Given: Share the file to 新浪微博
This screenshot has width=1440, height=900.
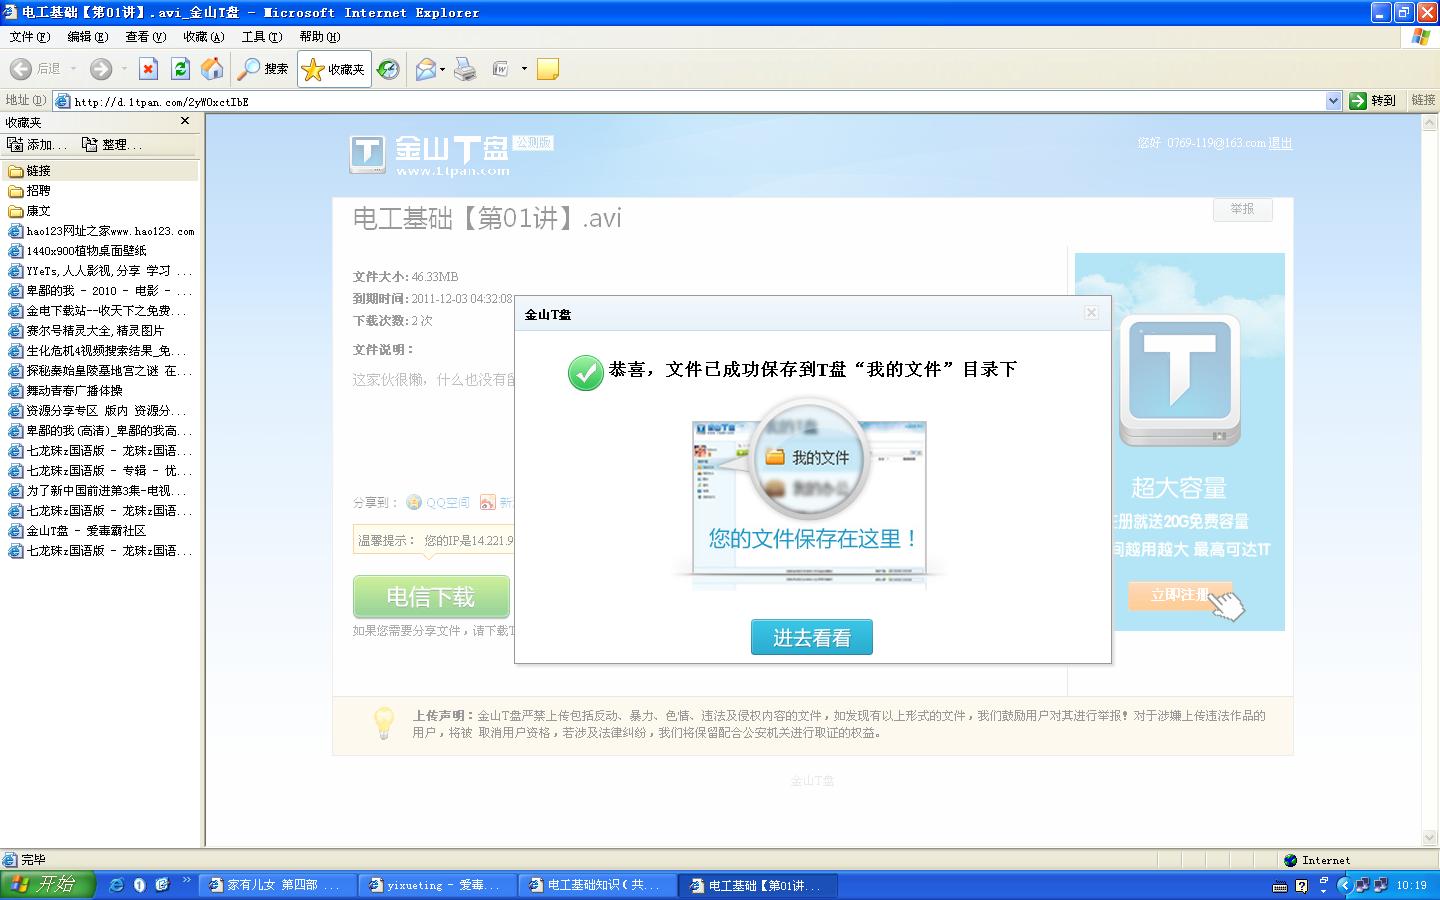Looking at the screenshot, I should (x=487, y=502).
